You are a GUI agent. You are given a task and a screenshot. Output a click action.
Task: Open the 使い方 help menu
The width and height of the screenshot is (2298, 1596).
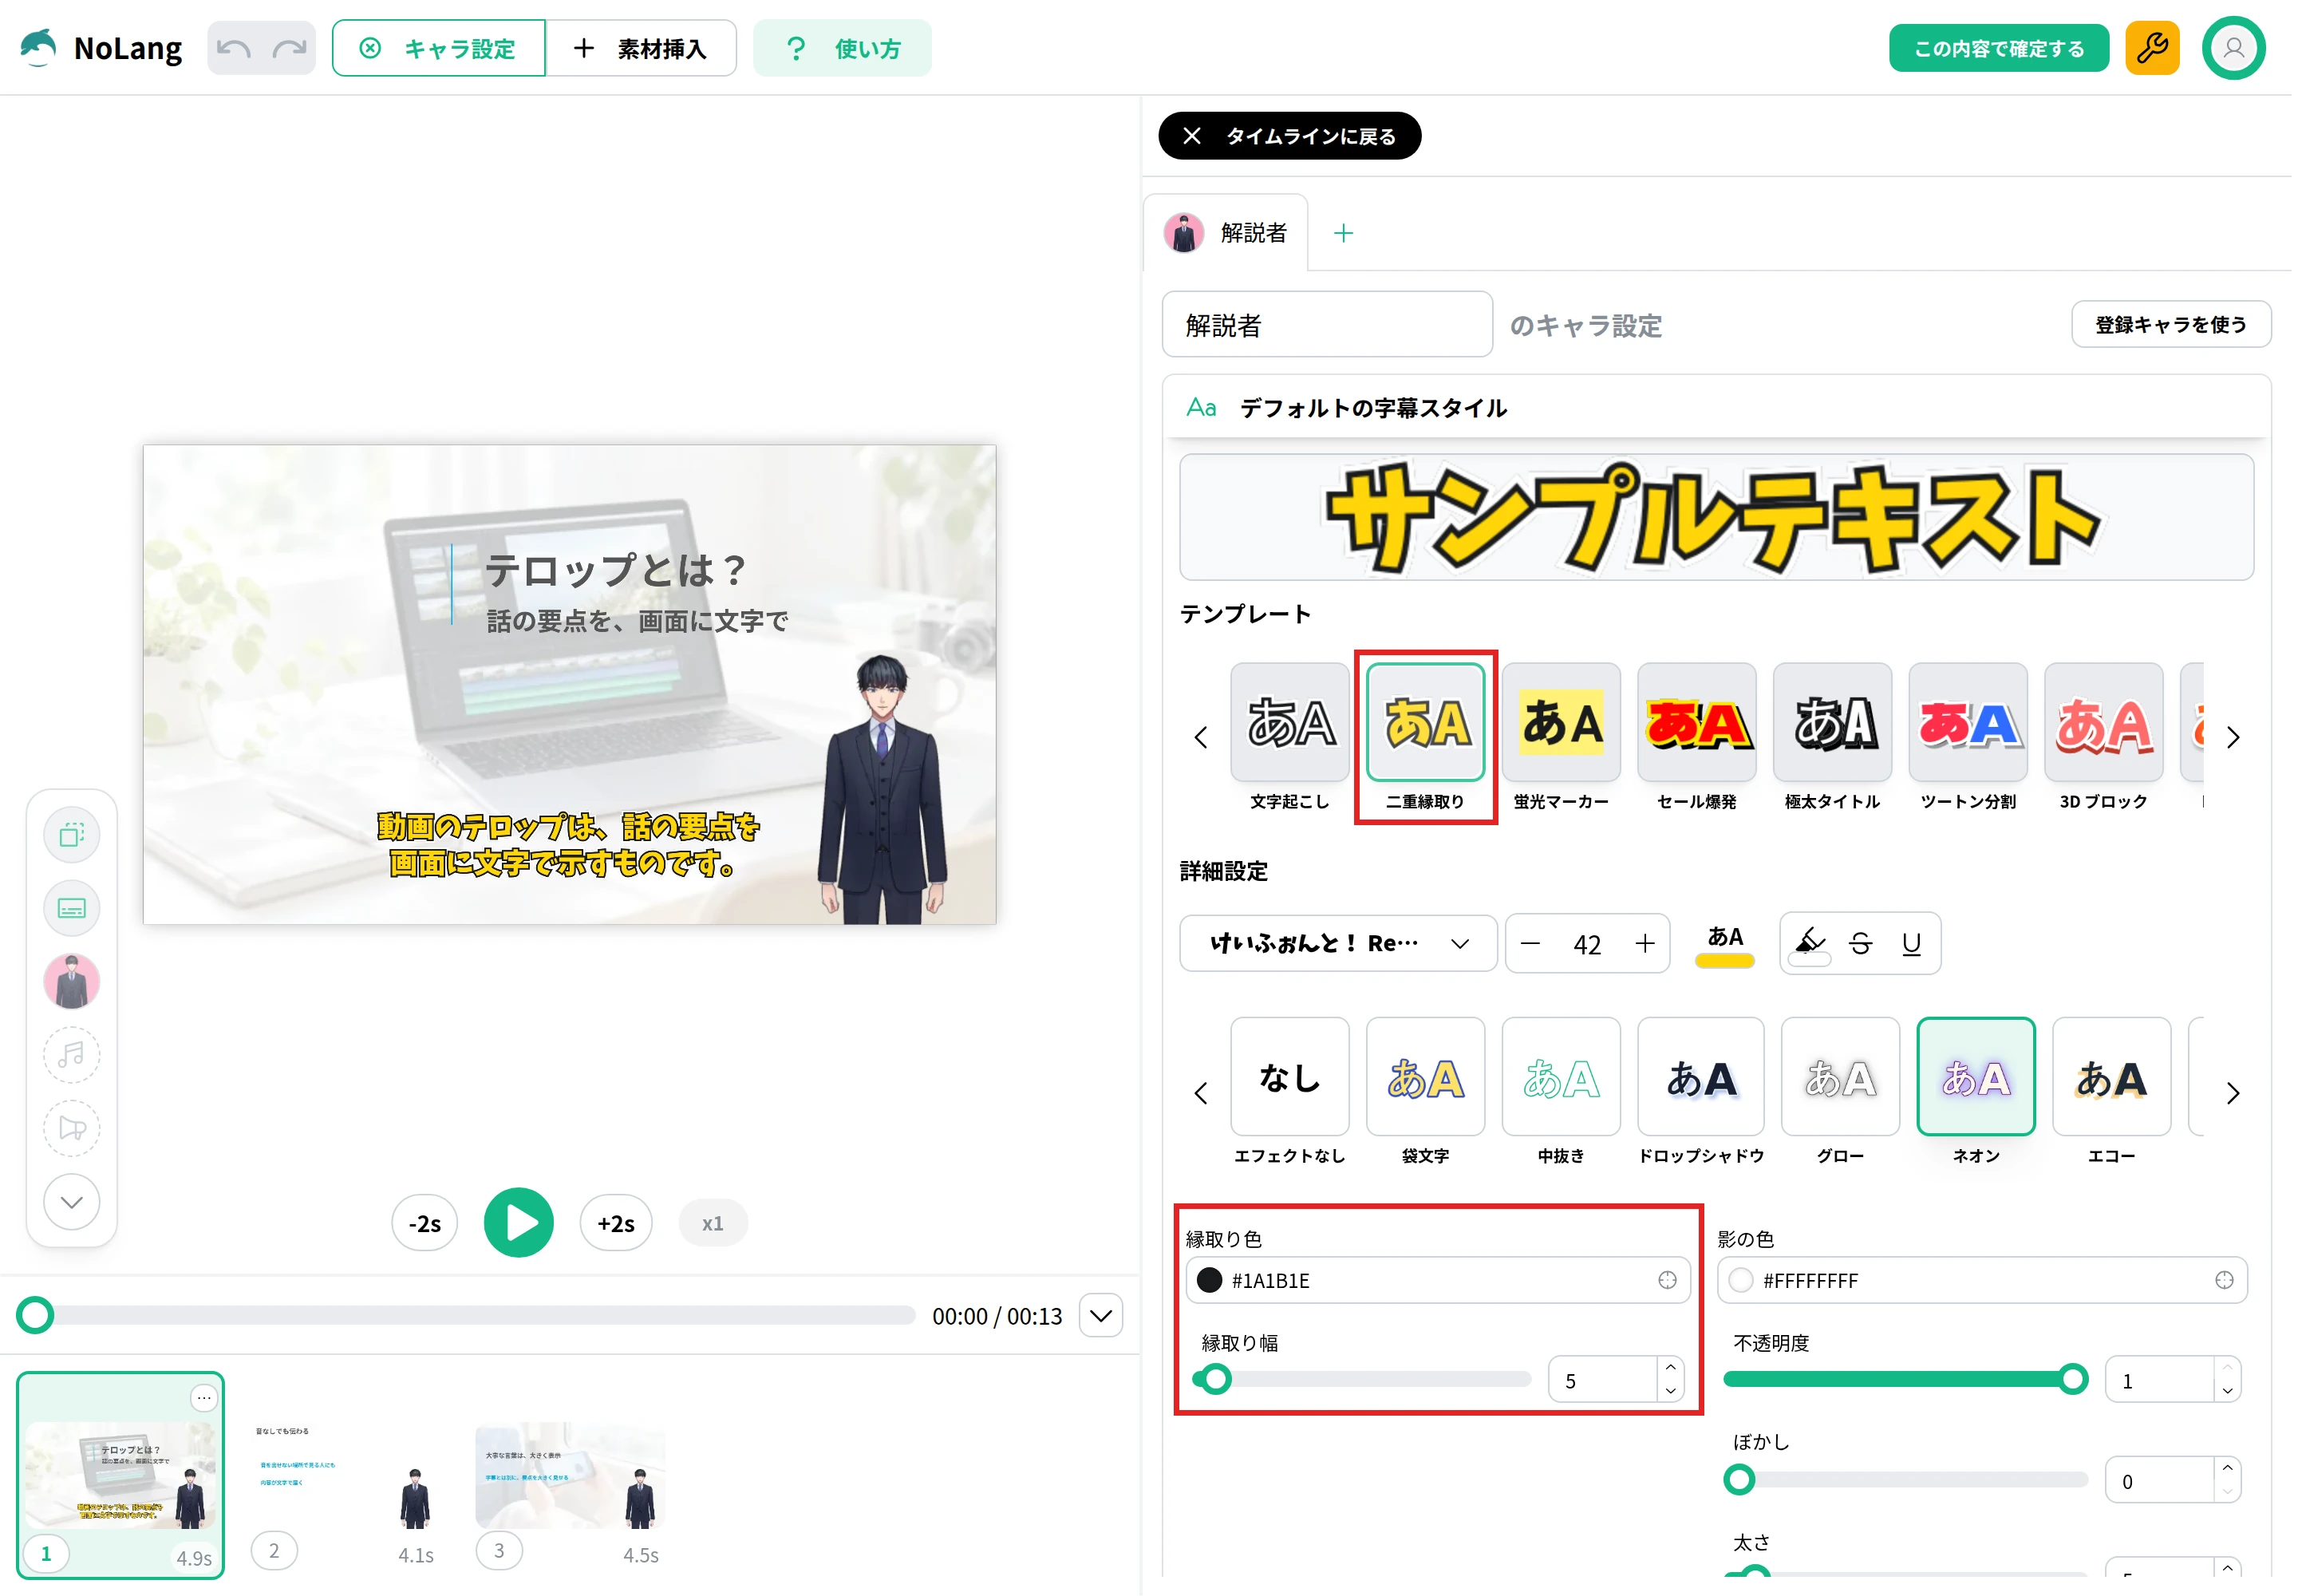(842, 48)
